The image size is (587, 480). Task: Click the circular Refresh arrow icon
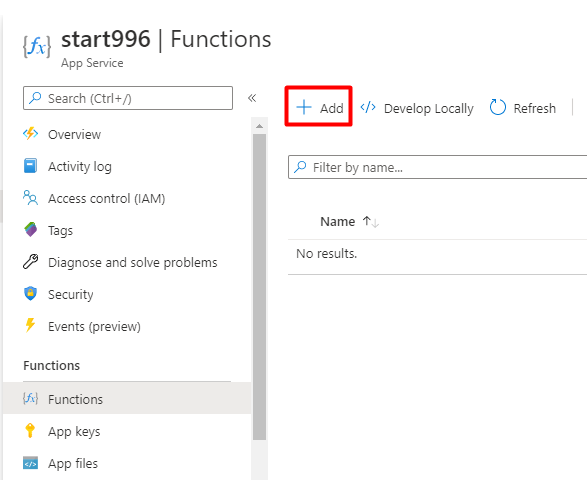(x=498, y=107)
